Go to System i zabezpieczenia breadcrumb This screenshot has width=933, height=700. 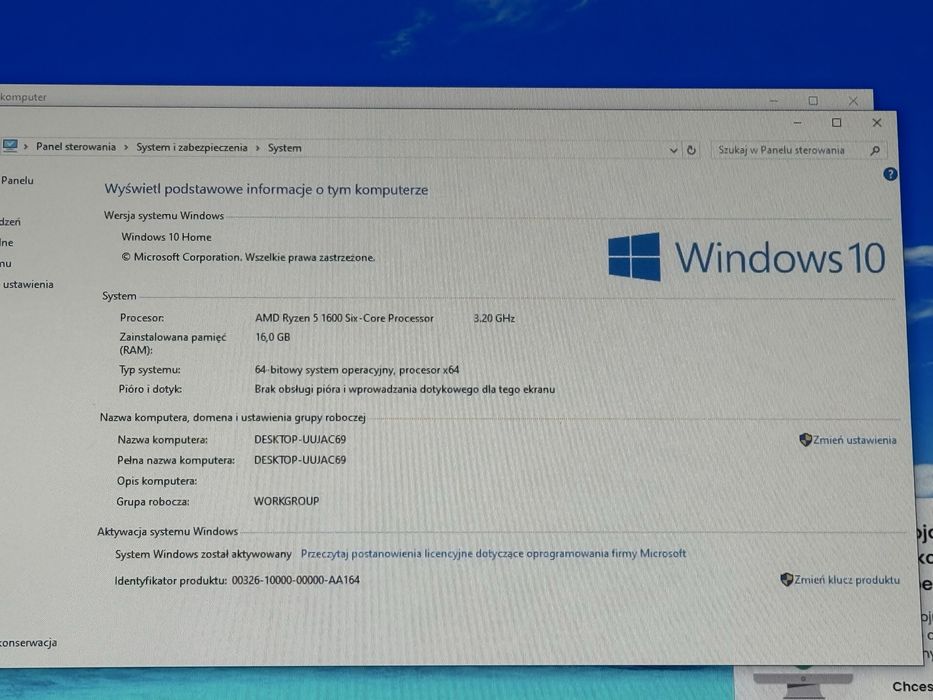[192, 148]
